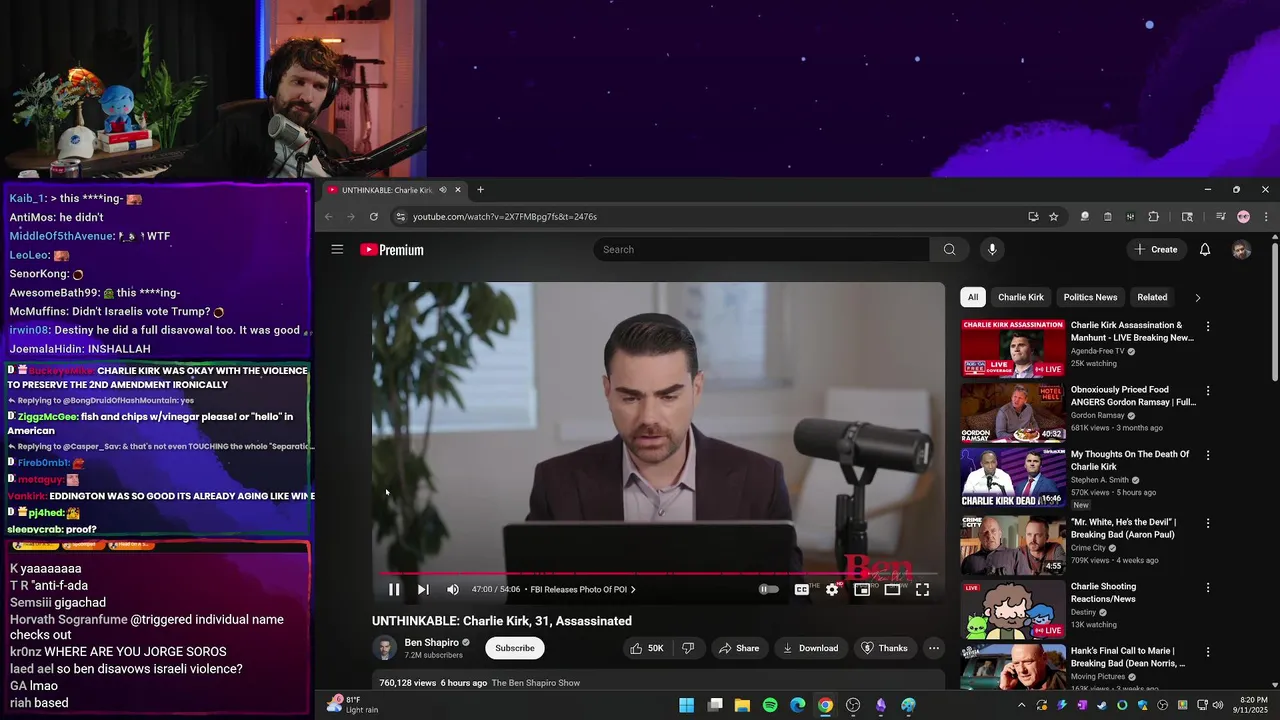Open the Windows Start menu
The width and height of the screenshot is (1280, 720).
pyautogui.click(x=687, y=706)
